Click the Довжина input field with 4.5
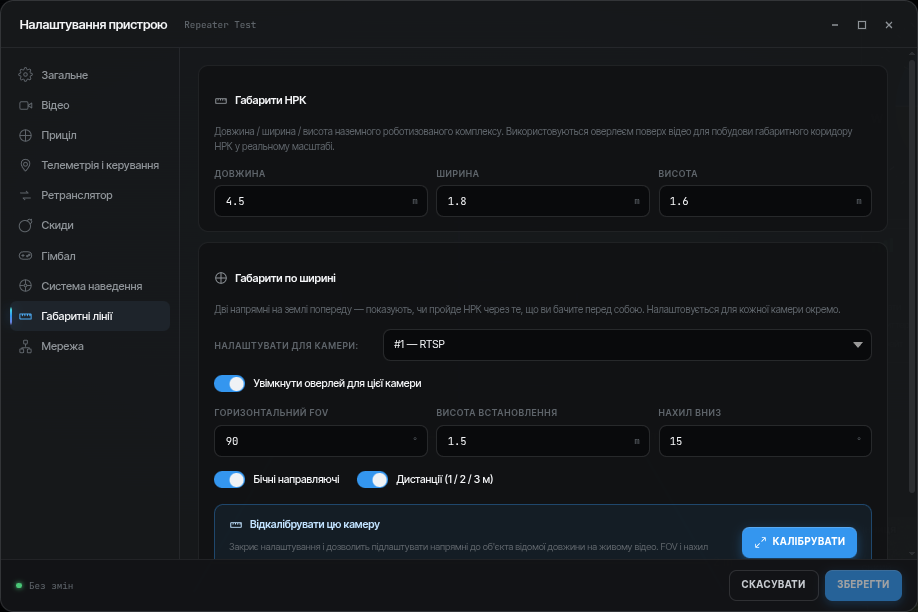The image size is (918, 612). (321, 201)
